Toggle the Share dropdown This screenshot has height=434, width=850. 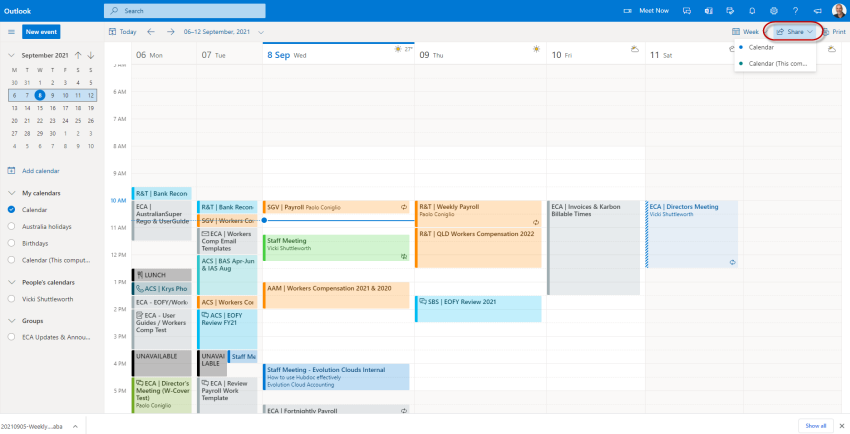click(x=794, y=32)
